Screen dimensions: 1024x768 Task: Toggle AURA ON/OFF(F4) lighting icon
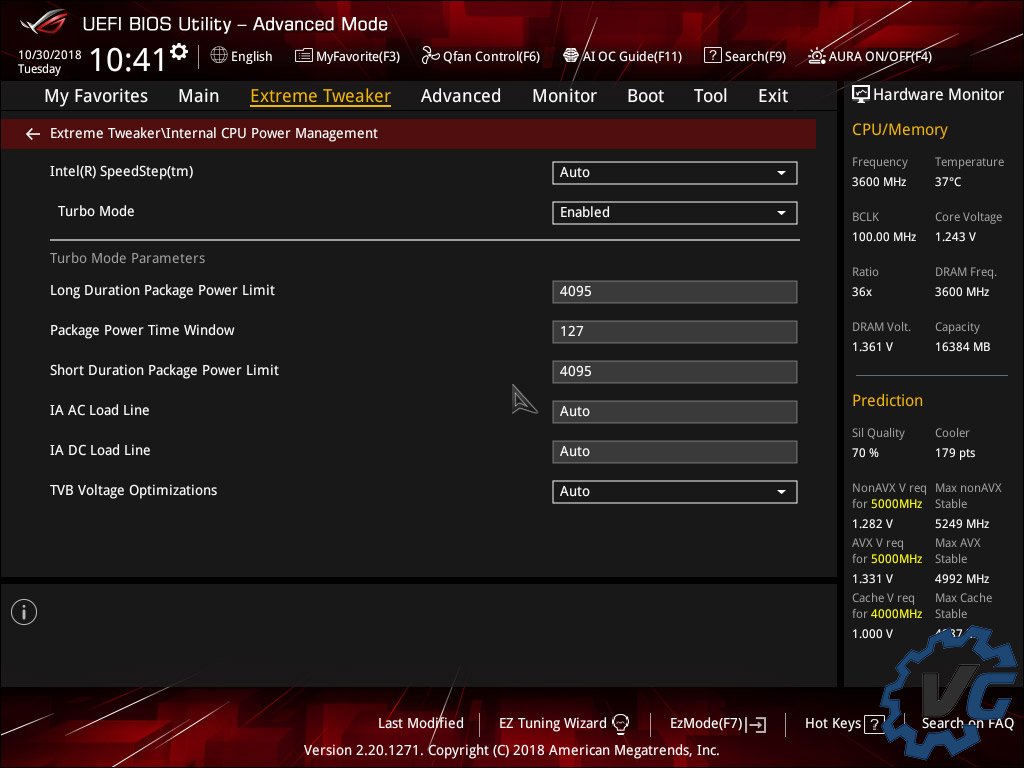(817, 56)
